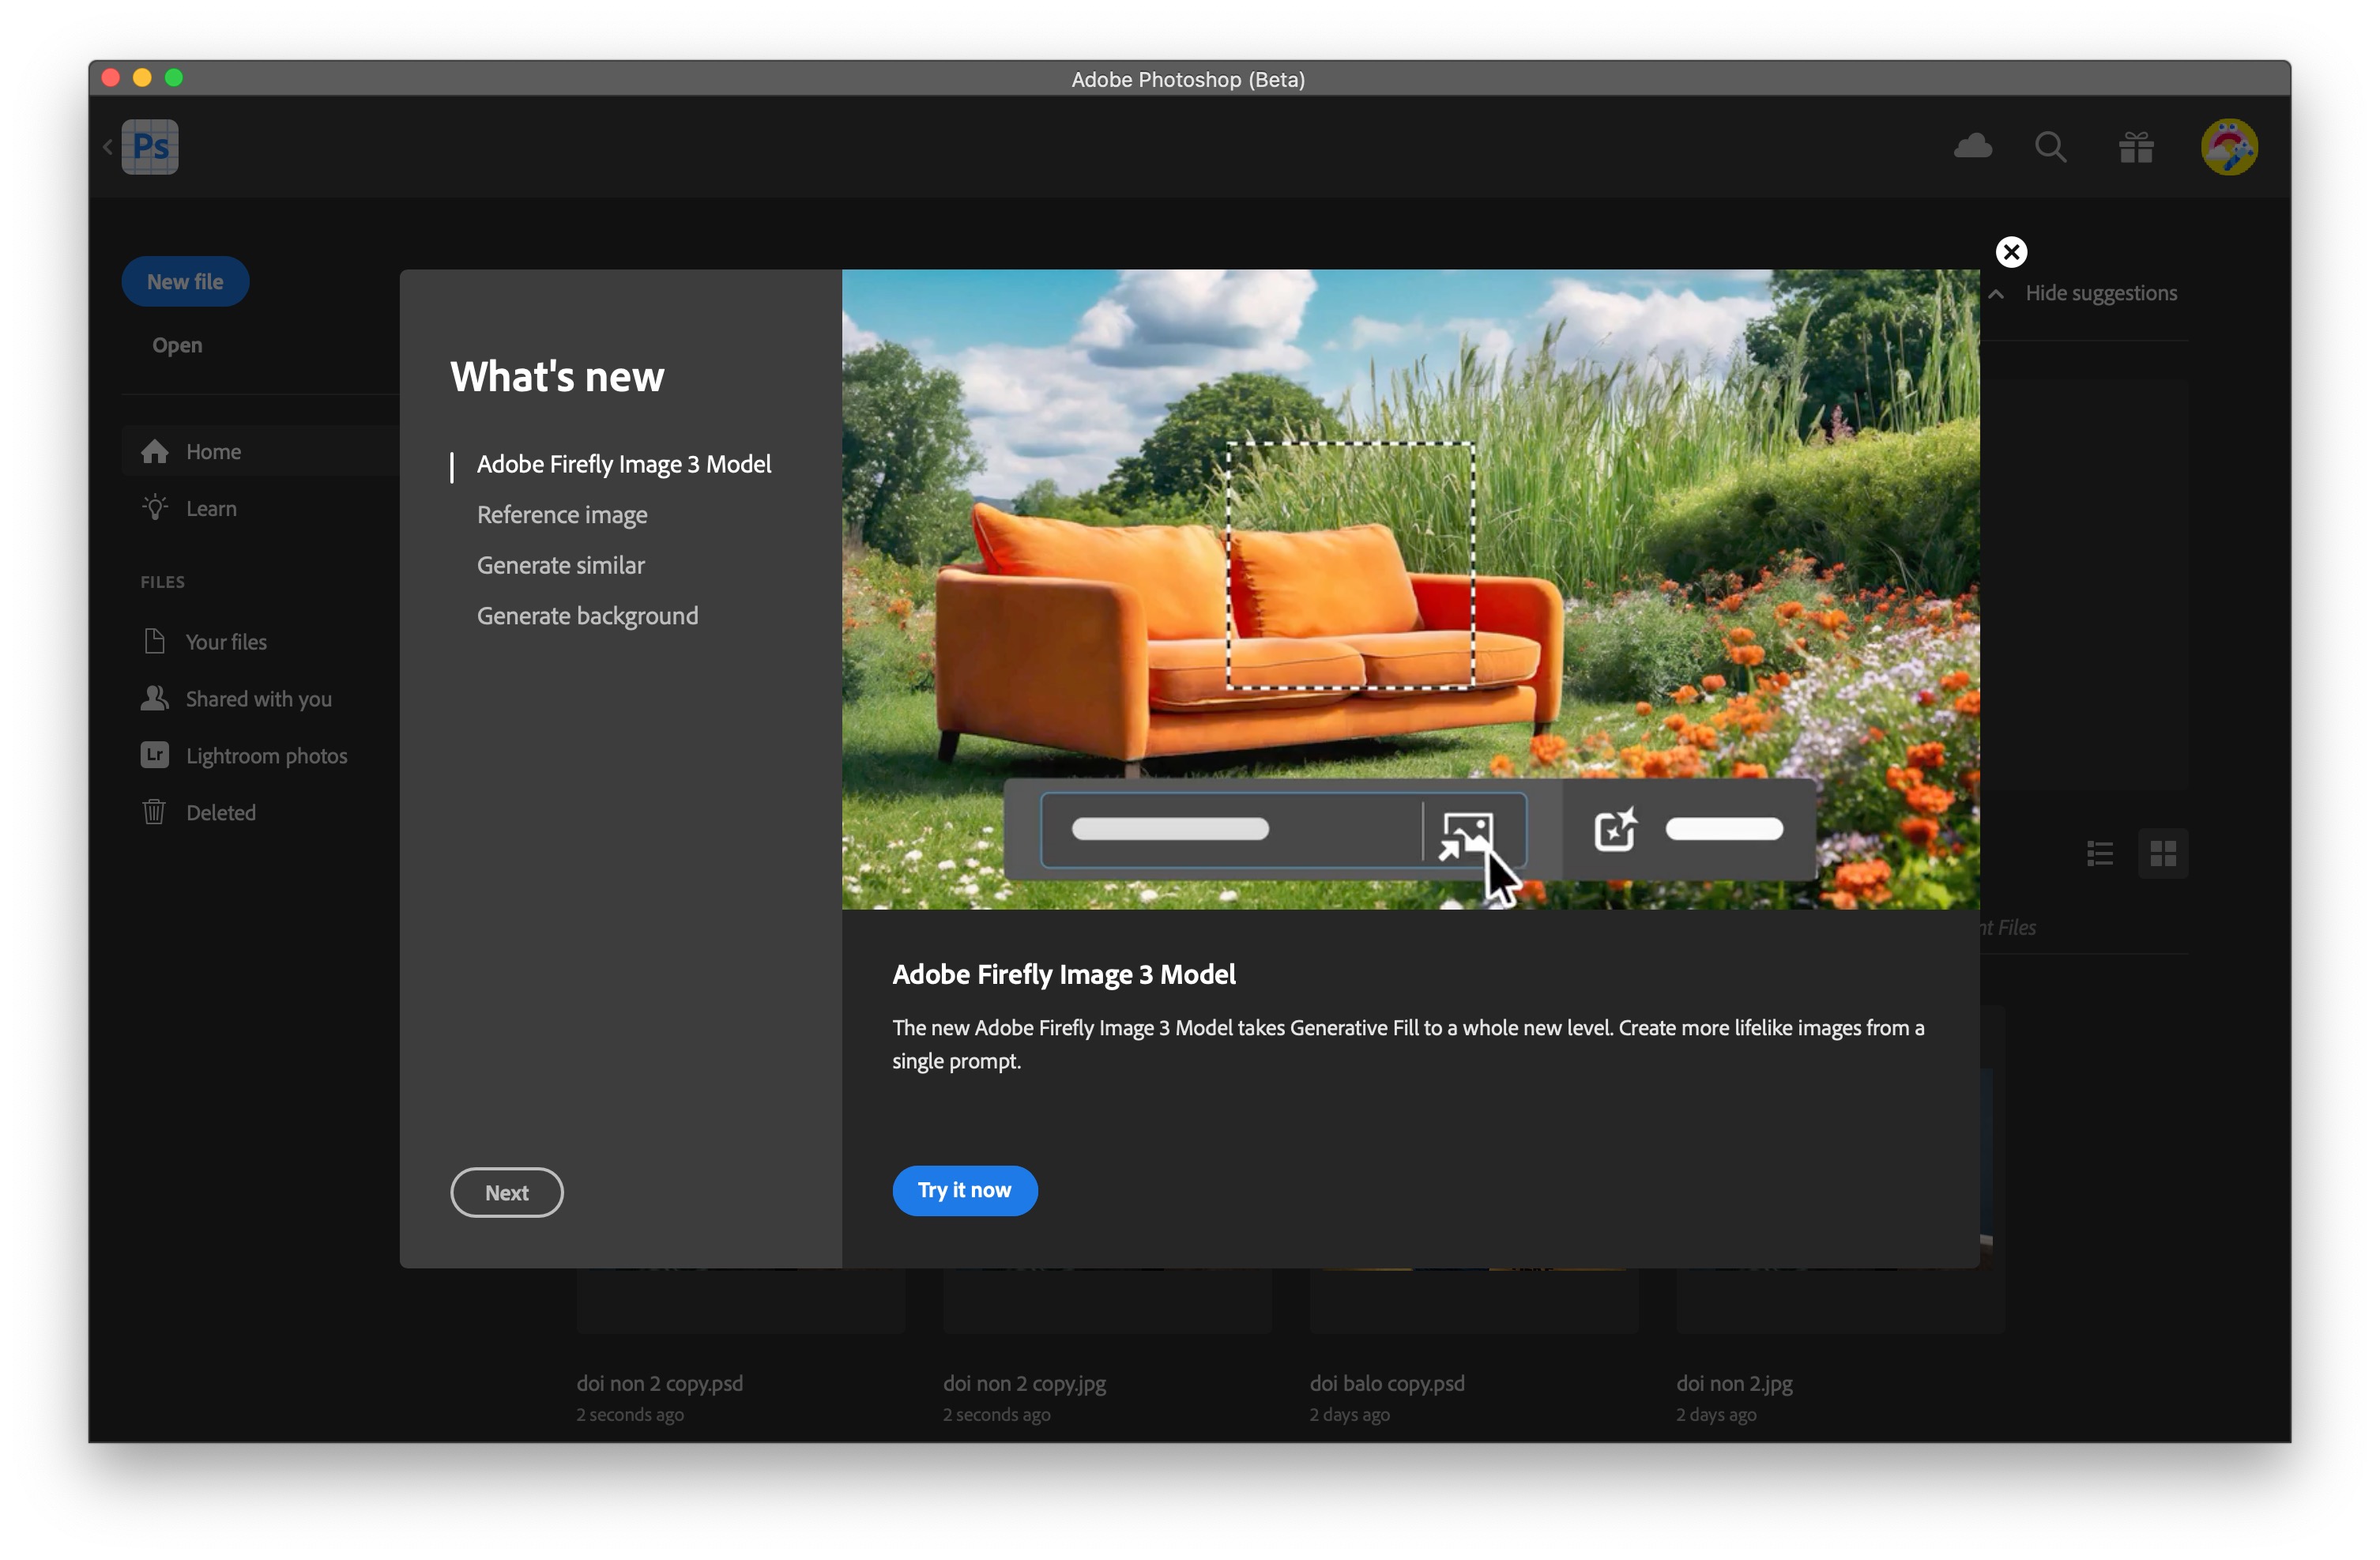This screenshot has width=2380, height=1560.
Task: Click file name doi balo copy.psd
Action: point(1388,1383)
